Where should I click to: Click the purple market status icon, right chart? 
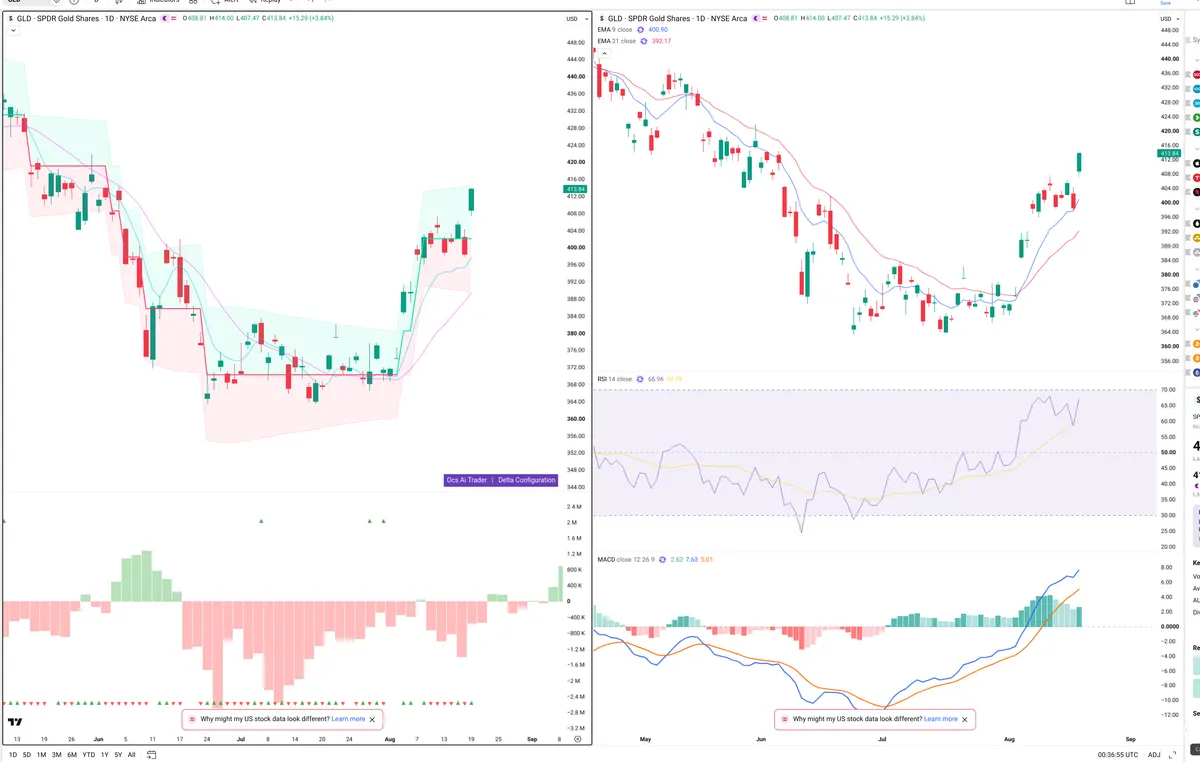coord(756,18)
